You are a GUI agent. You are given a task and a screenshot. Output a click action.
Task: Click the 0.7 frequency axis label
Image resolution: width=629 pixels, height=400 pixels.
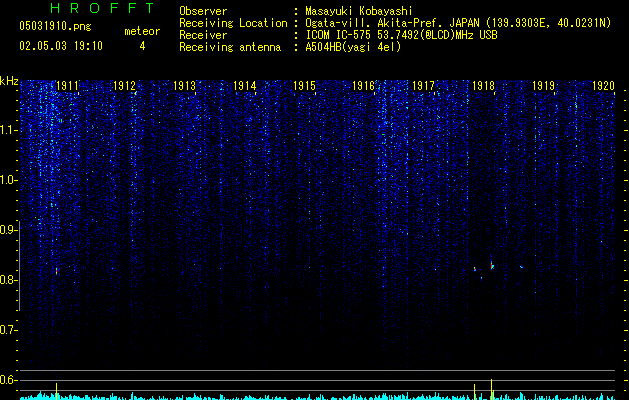8,330
